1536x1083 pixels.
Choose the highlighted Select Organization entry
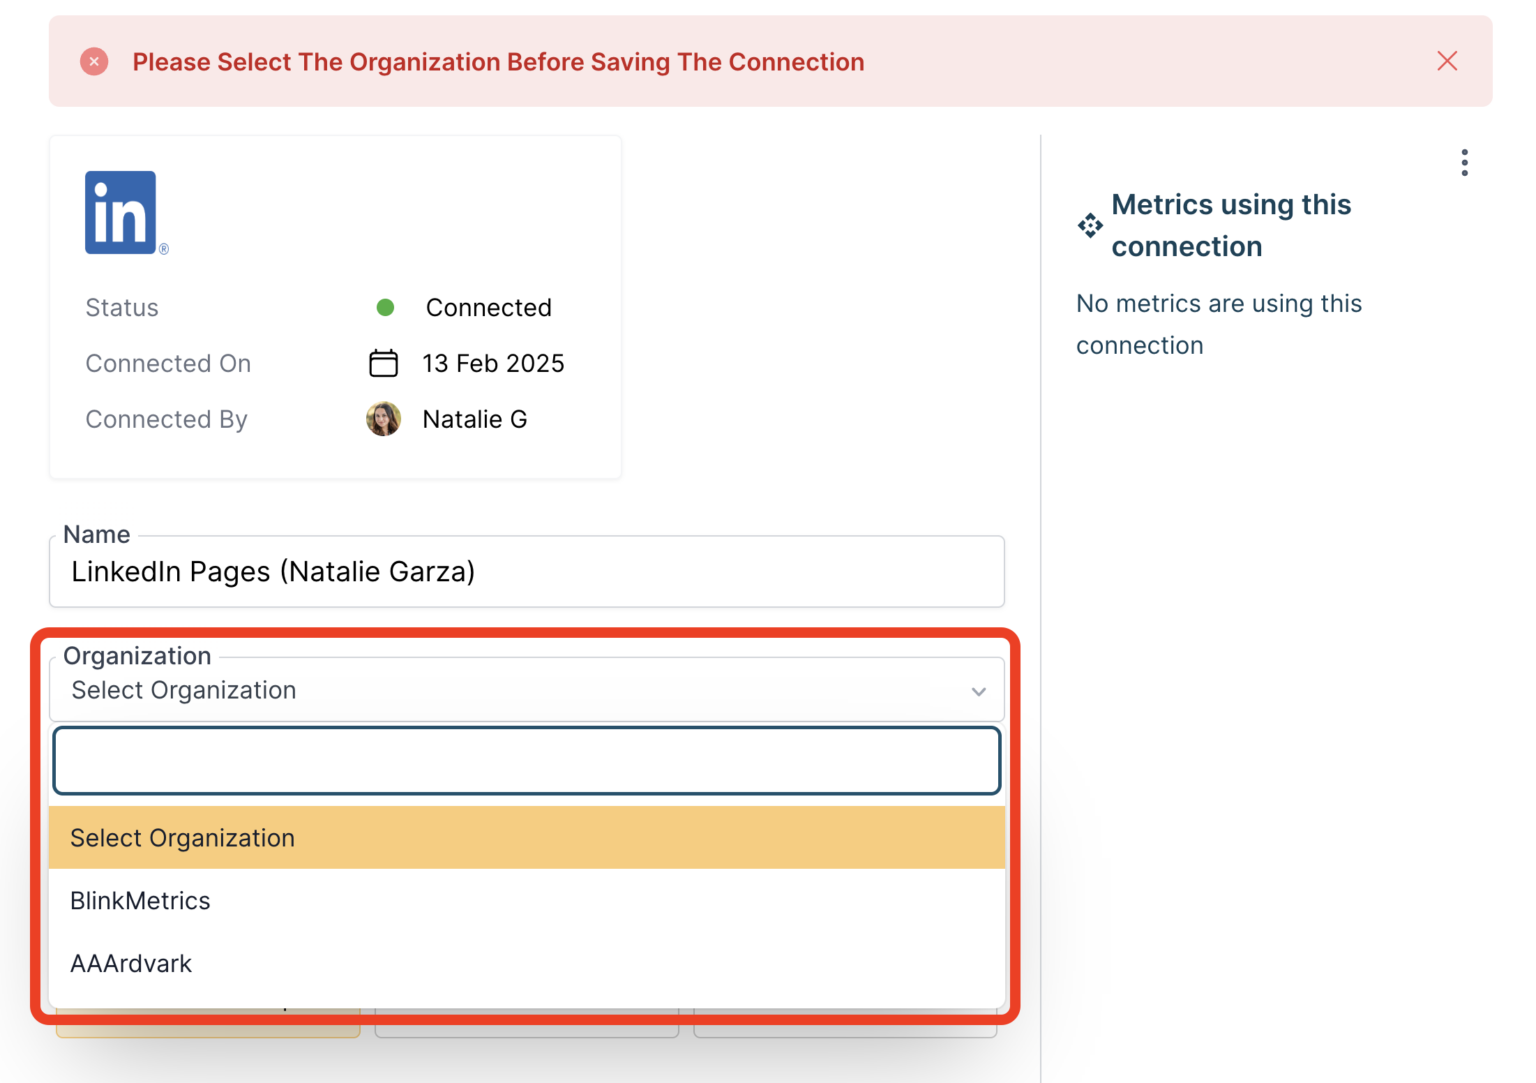pos(182,838)
